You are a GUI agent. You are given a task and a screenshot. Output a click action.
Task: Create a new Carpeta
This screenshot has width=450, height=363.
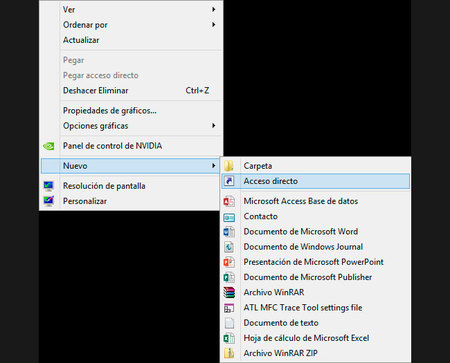click(x=315, y=166)
